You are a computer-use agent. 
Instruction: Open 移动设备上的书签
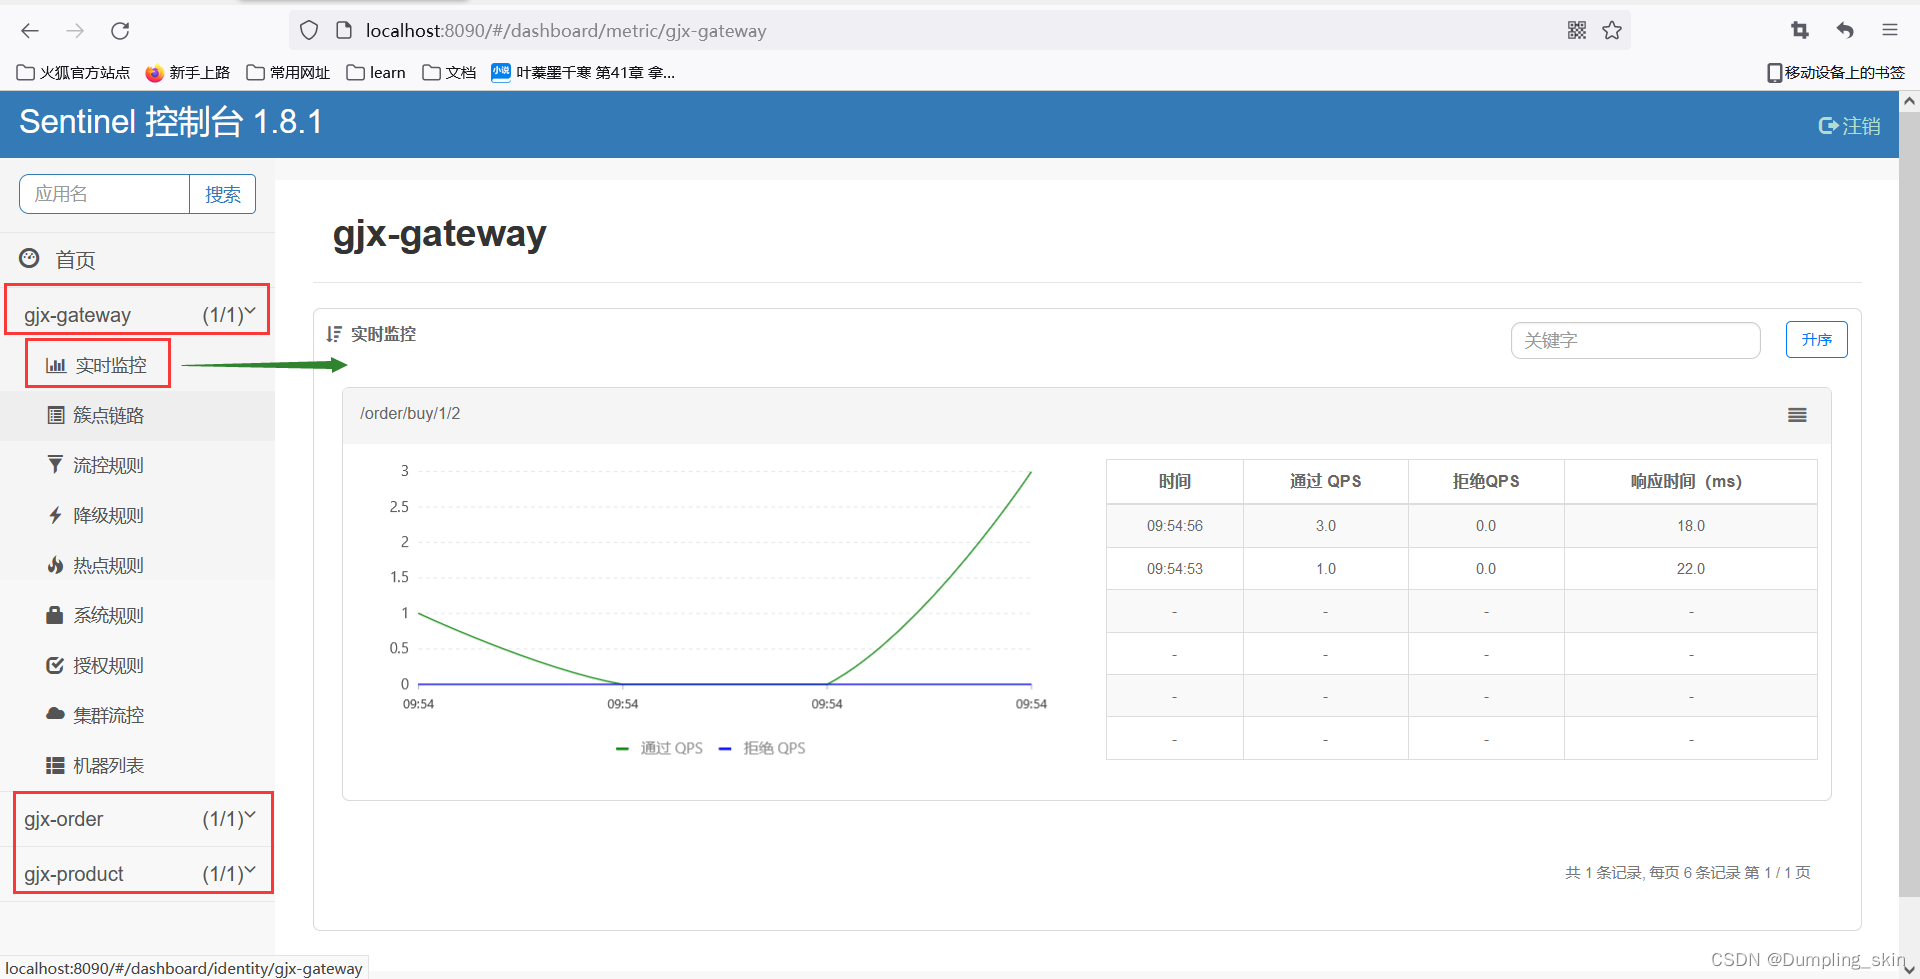pos(1836,72)
